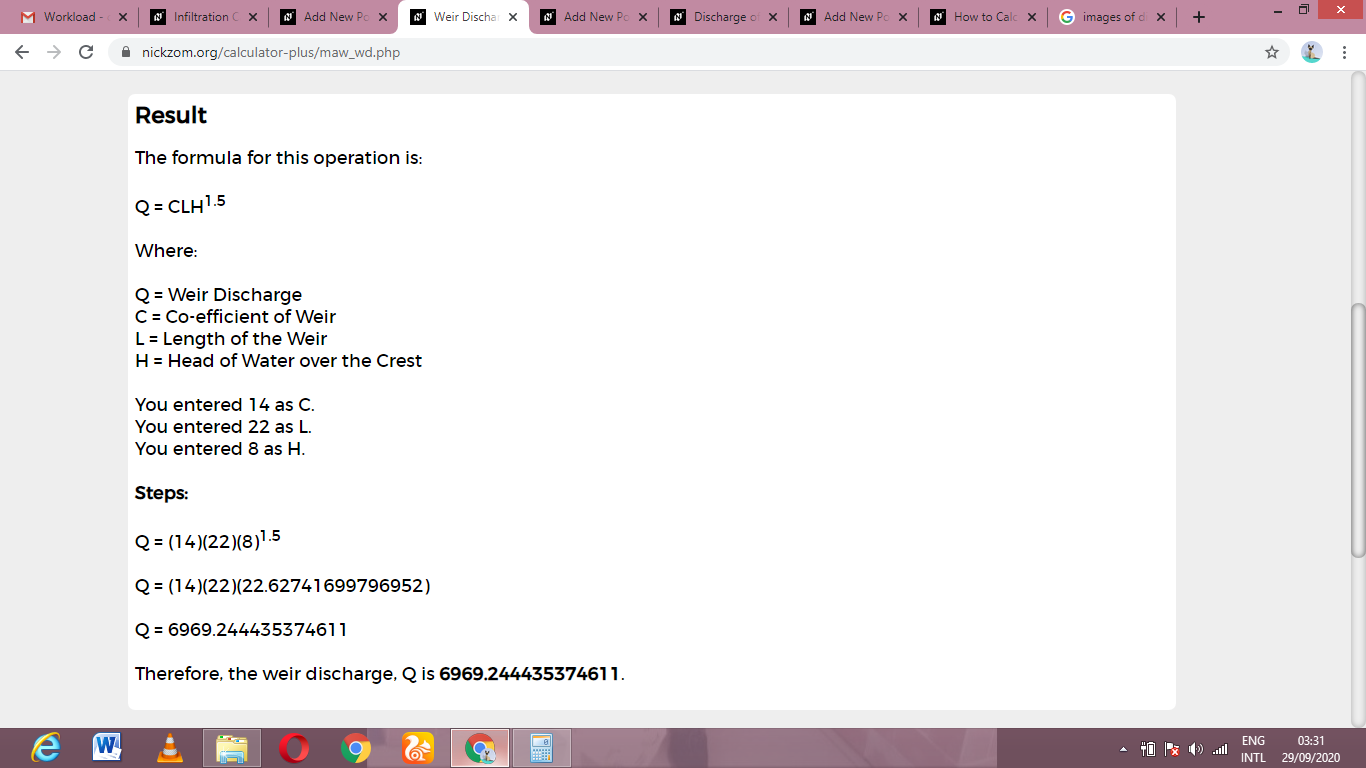1366x768 pixels.
Task: Show hidden system tray icons arrow
Action: point(1122,749)
